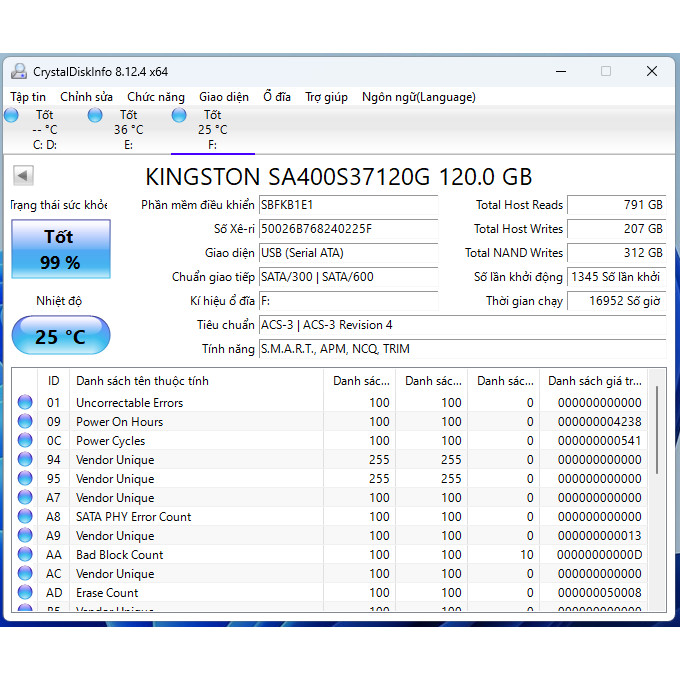Click the Tốt 99 % health status button
Viewport: 680px width, 680px height.
[x=61, y=249]
